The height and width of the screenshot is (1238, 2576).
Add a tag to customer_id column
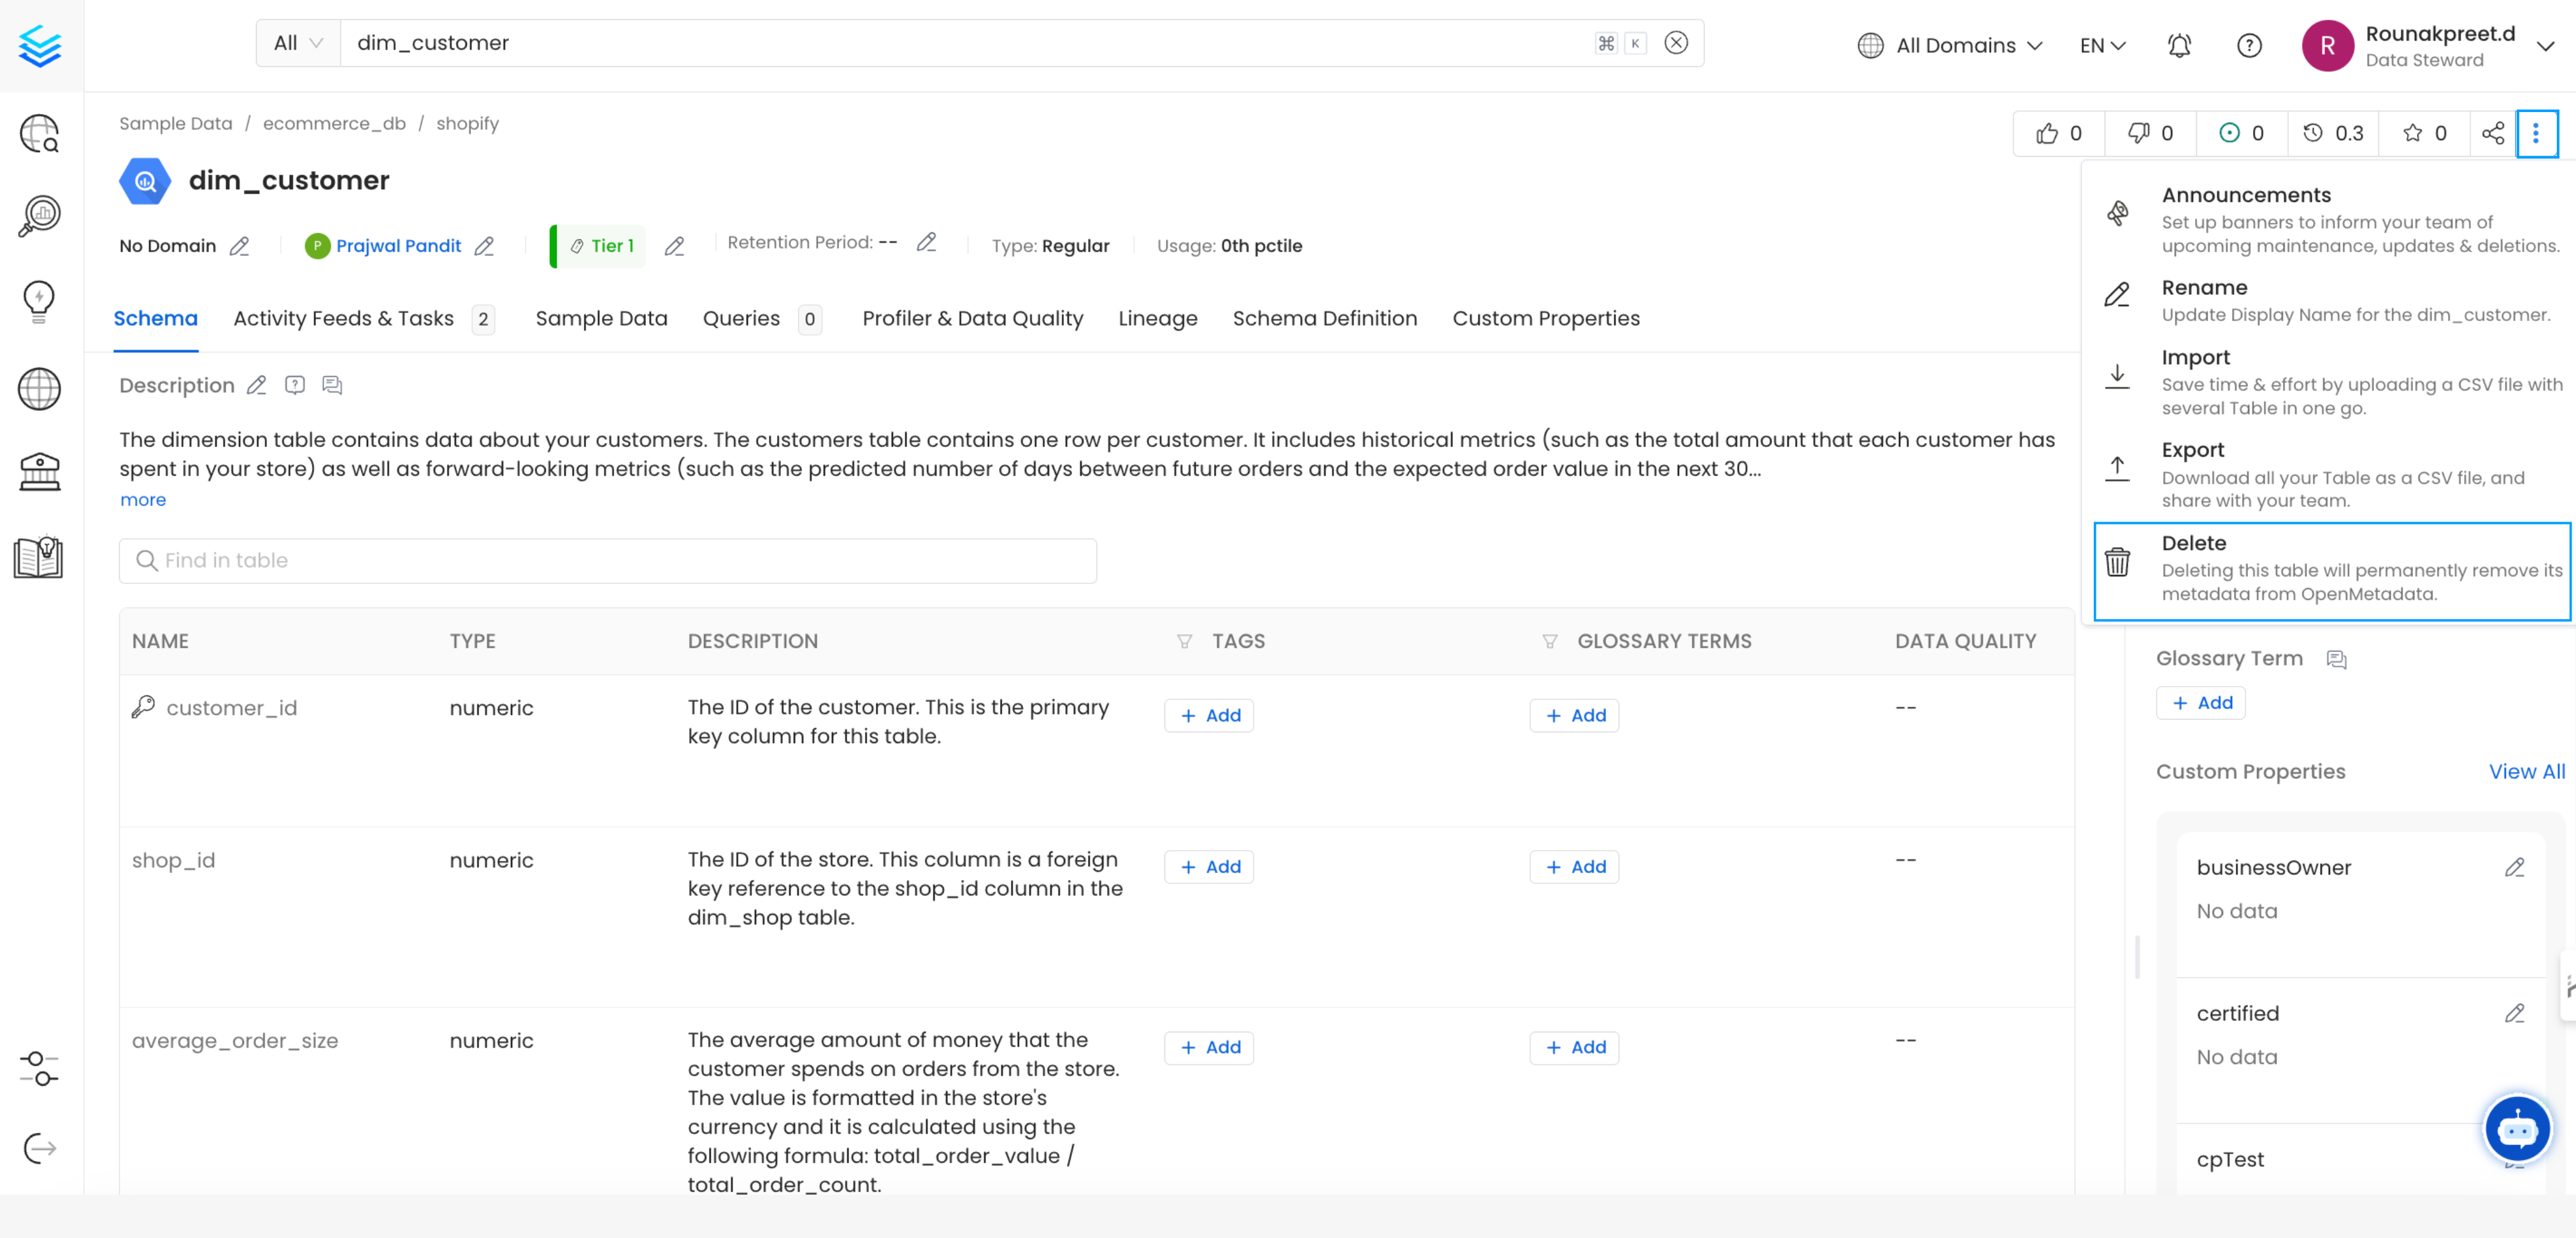(x=1209, y=715)
